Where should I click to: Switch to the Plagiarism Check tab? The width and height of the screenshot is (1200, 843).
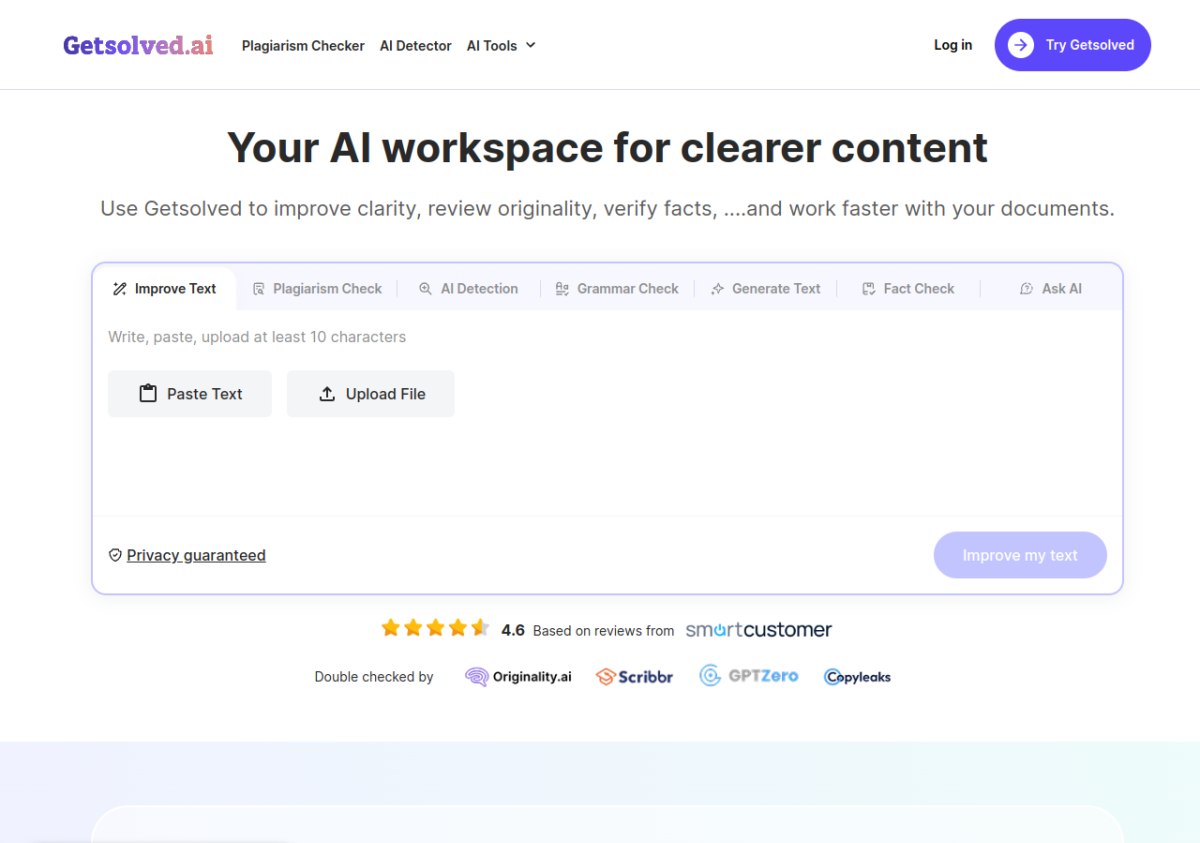pos(317,289)
